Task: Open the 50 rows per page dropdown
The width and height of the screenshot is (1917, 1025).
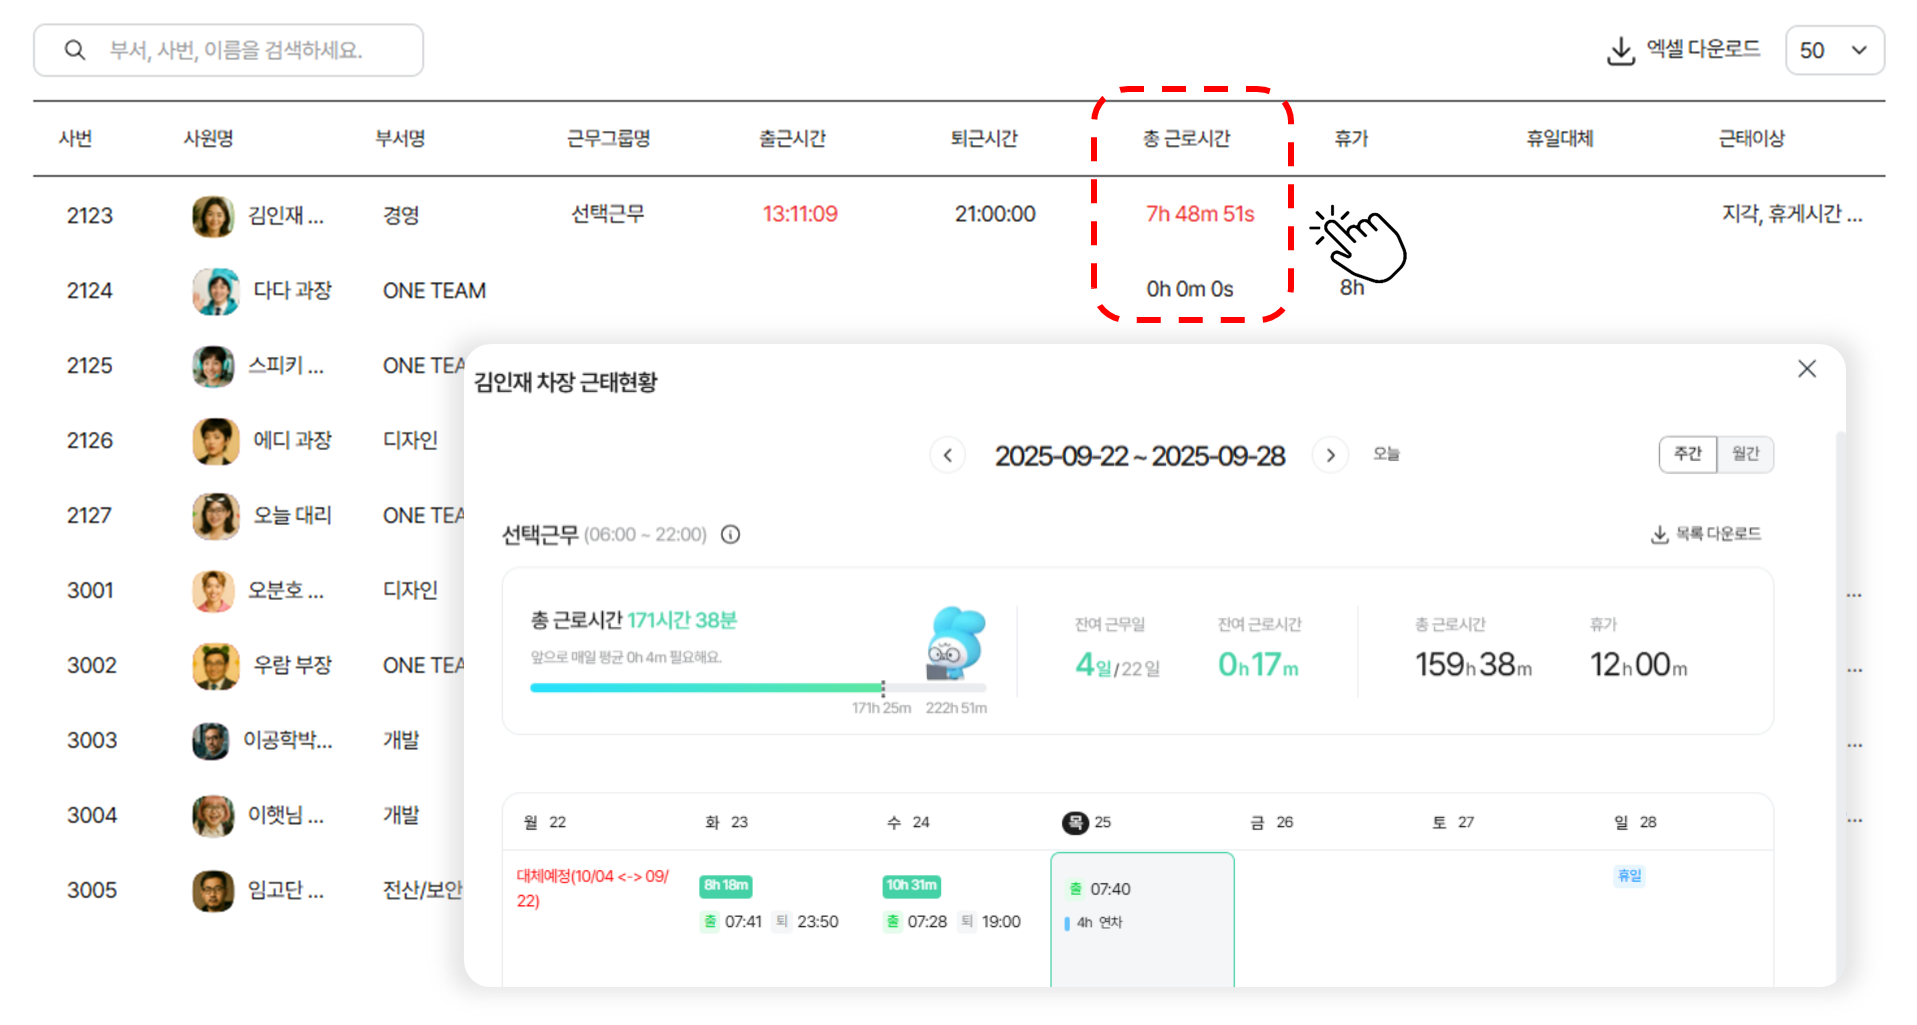Action: (1834, 51)
